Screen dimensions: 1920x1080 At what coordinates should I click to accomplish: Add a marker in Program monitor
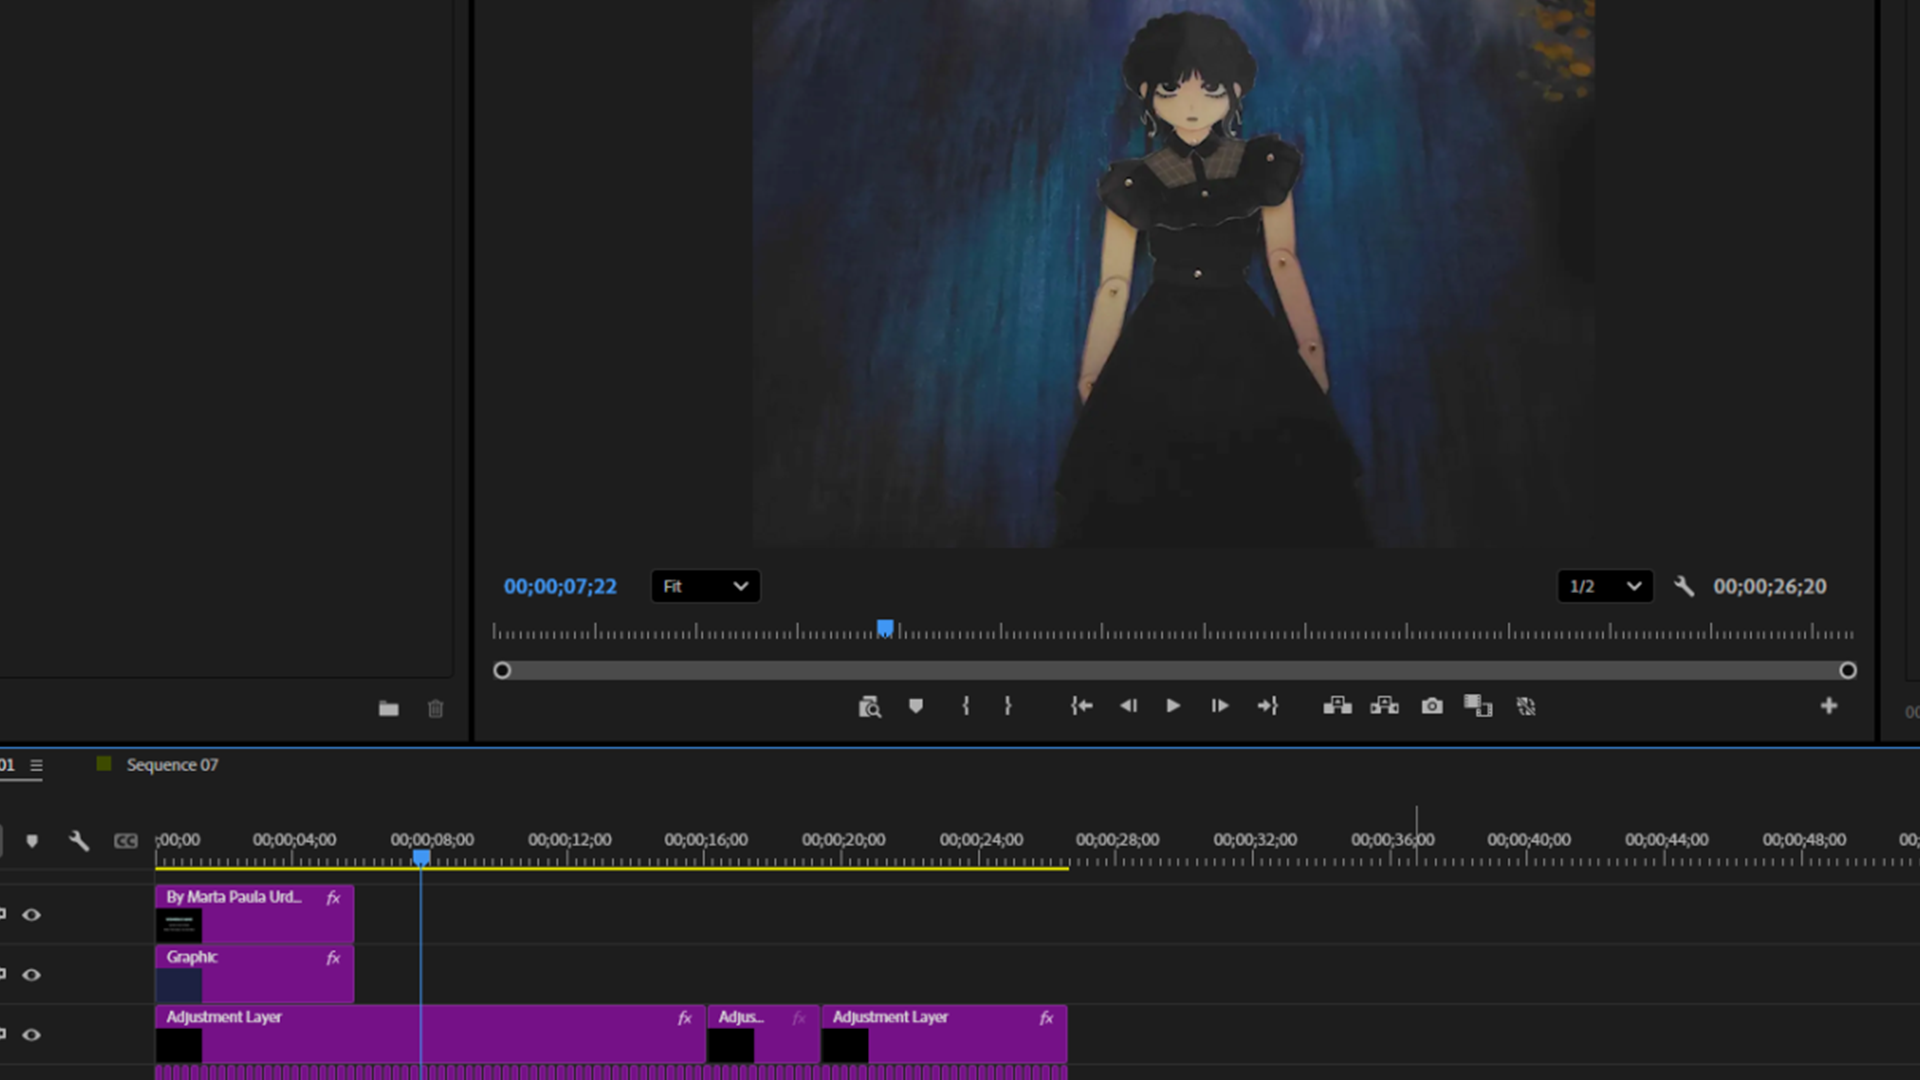[915, 706]
